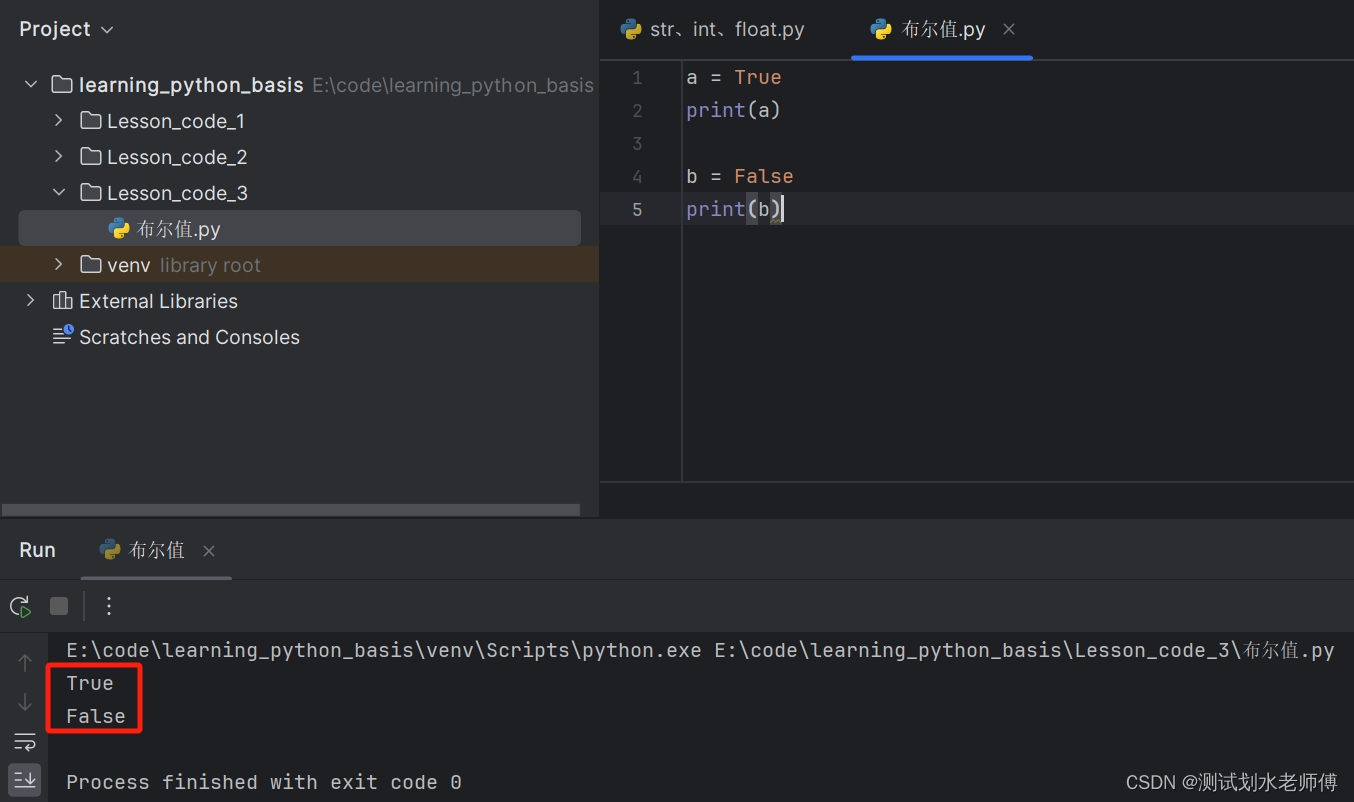Open the Project view dropdown
This screenshot has width=1354, height=802.
click(66, 29)
